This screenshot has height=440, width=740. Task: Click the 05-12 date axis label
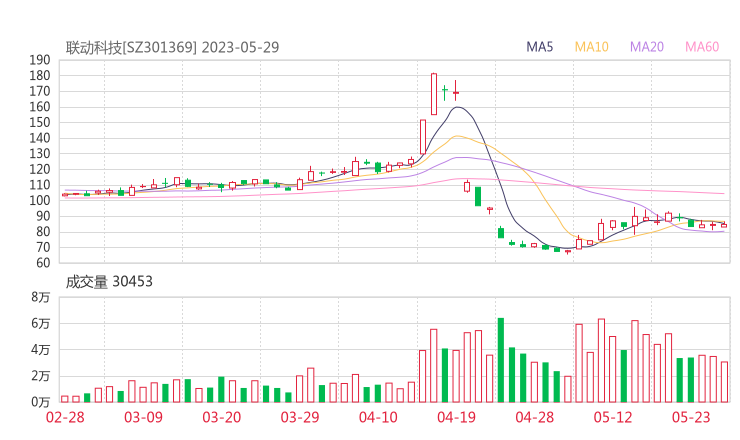(x=613, y=417)
